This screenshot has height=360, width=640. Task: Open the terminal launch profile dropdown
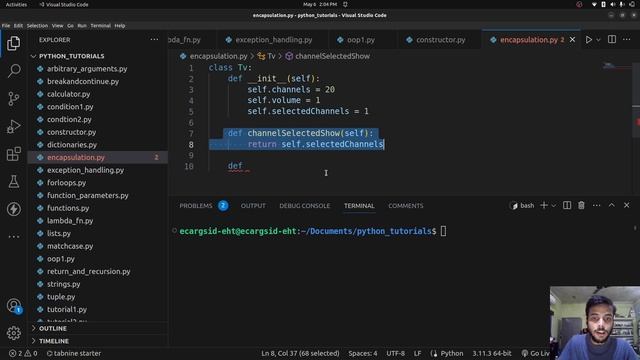(553, 206)
